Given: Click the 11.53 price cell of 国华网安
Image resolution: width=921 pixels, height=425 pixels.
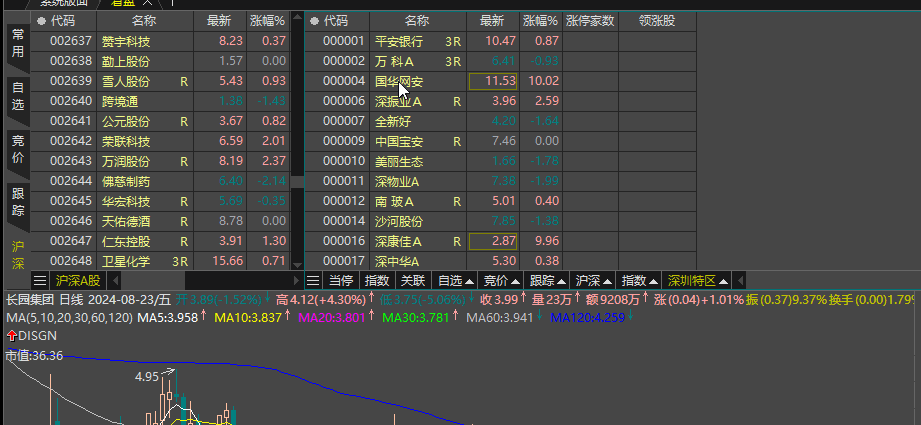Looking at the screenshot, I should (x=493, y=81).
